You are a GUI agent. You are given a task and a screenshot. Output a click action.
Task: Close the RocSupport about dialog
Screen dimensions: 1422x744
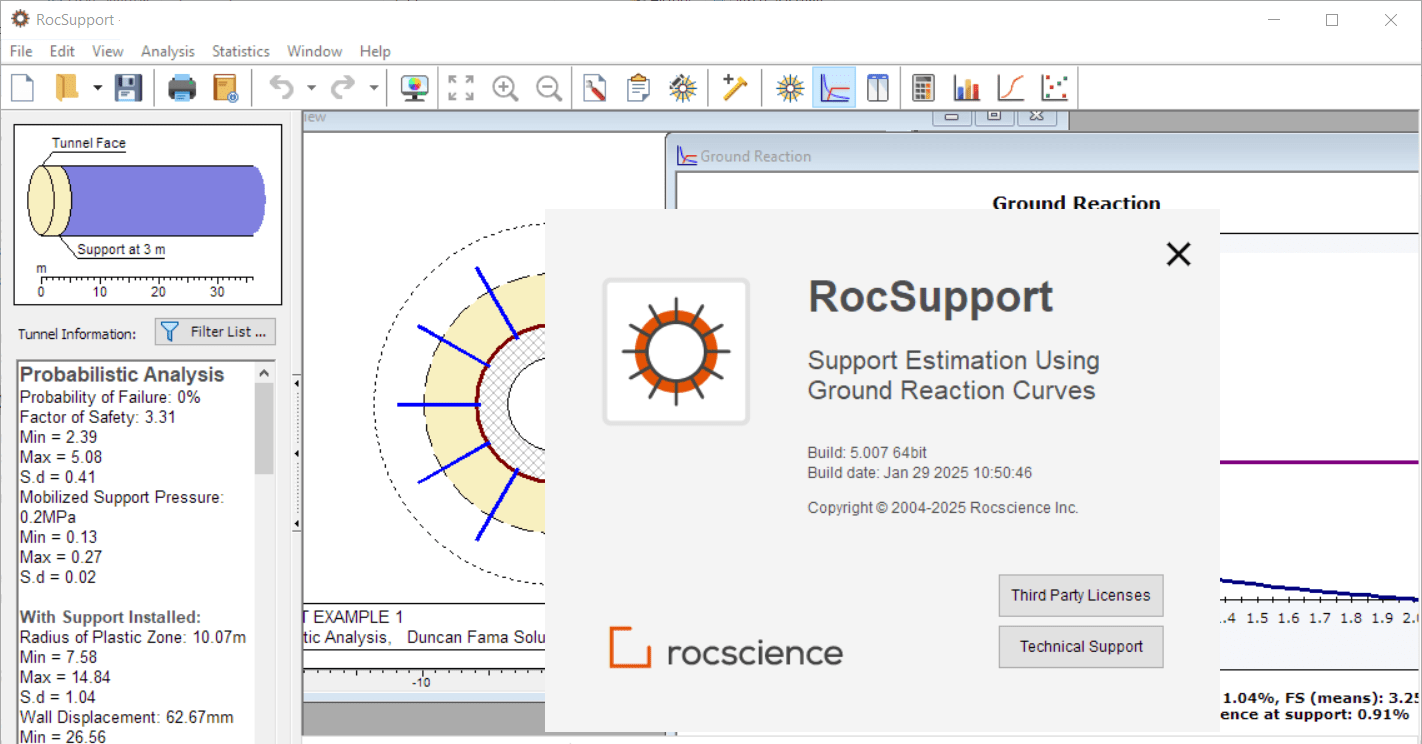[1179, 254]
